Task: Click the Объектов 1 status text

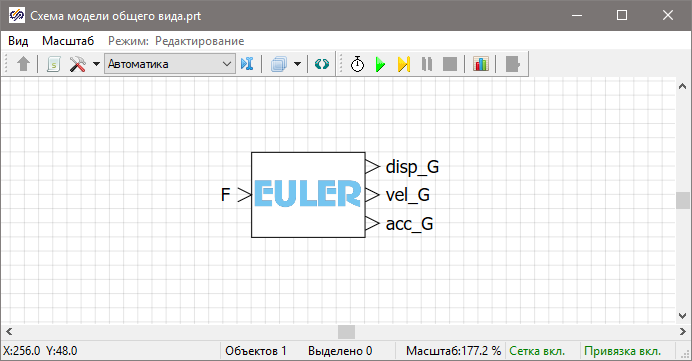Action: (x=256, y=351)
